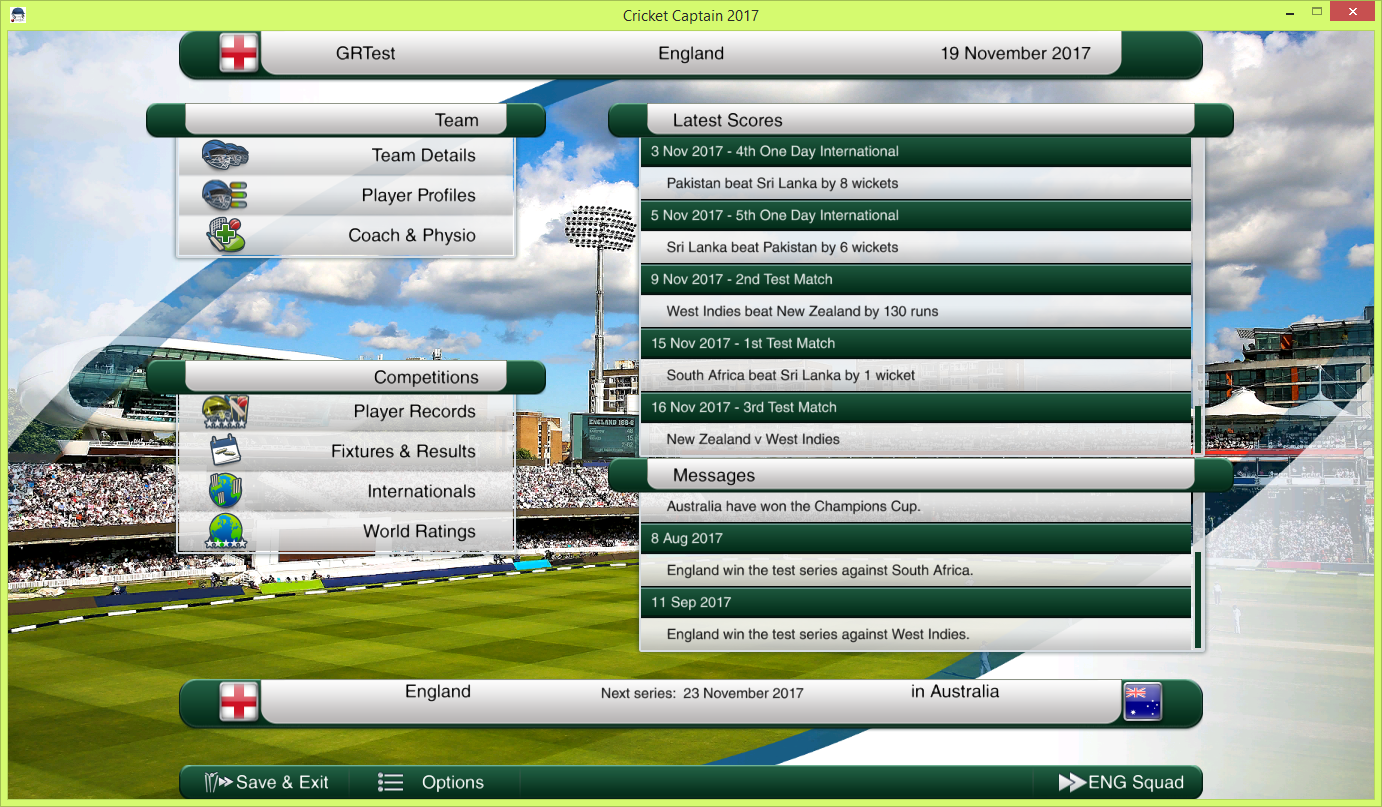Open Internationals competitions
This screenshot has width=1382, height=807.
pyautogui.click(x=346, y=491)
